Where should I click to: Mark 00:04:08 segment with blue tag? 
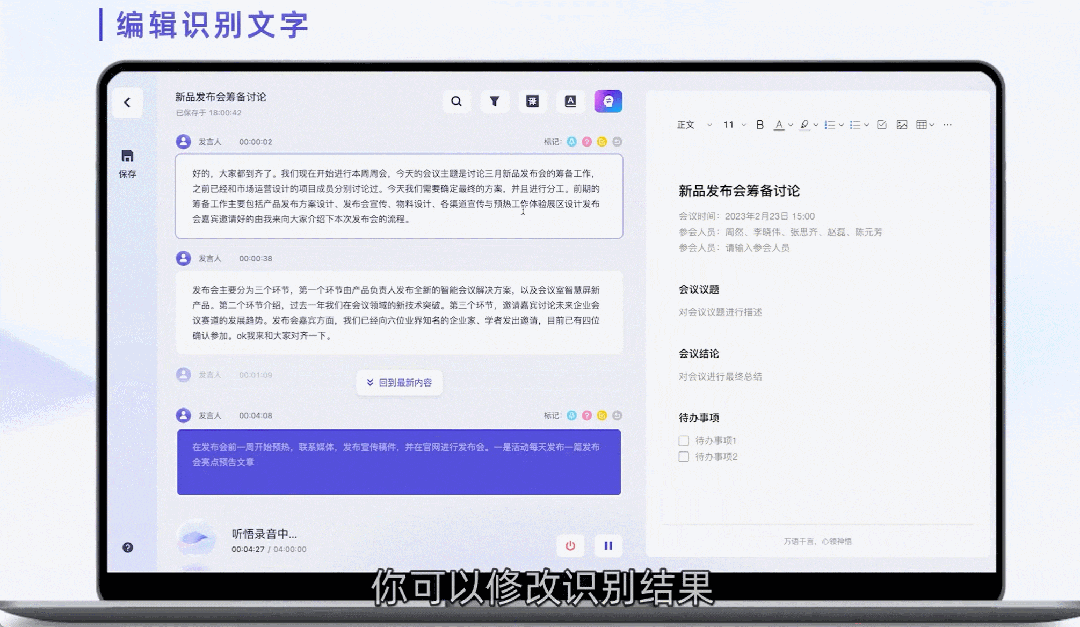[x=572, y=415]
